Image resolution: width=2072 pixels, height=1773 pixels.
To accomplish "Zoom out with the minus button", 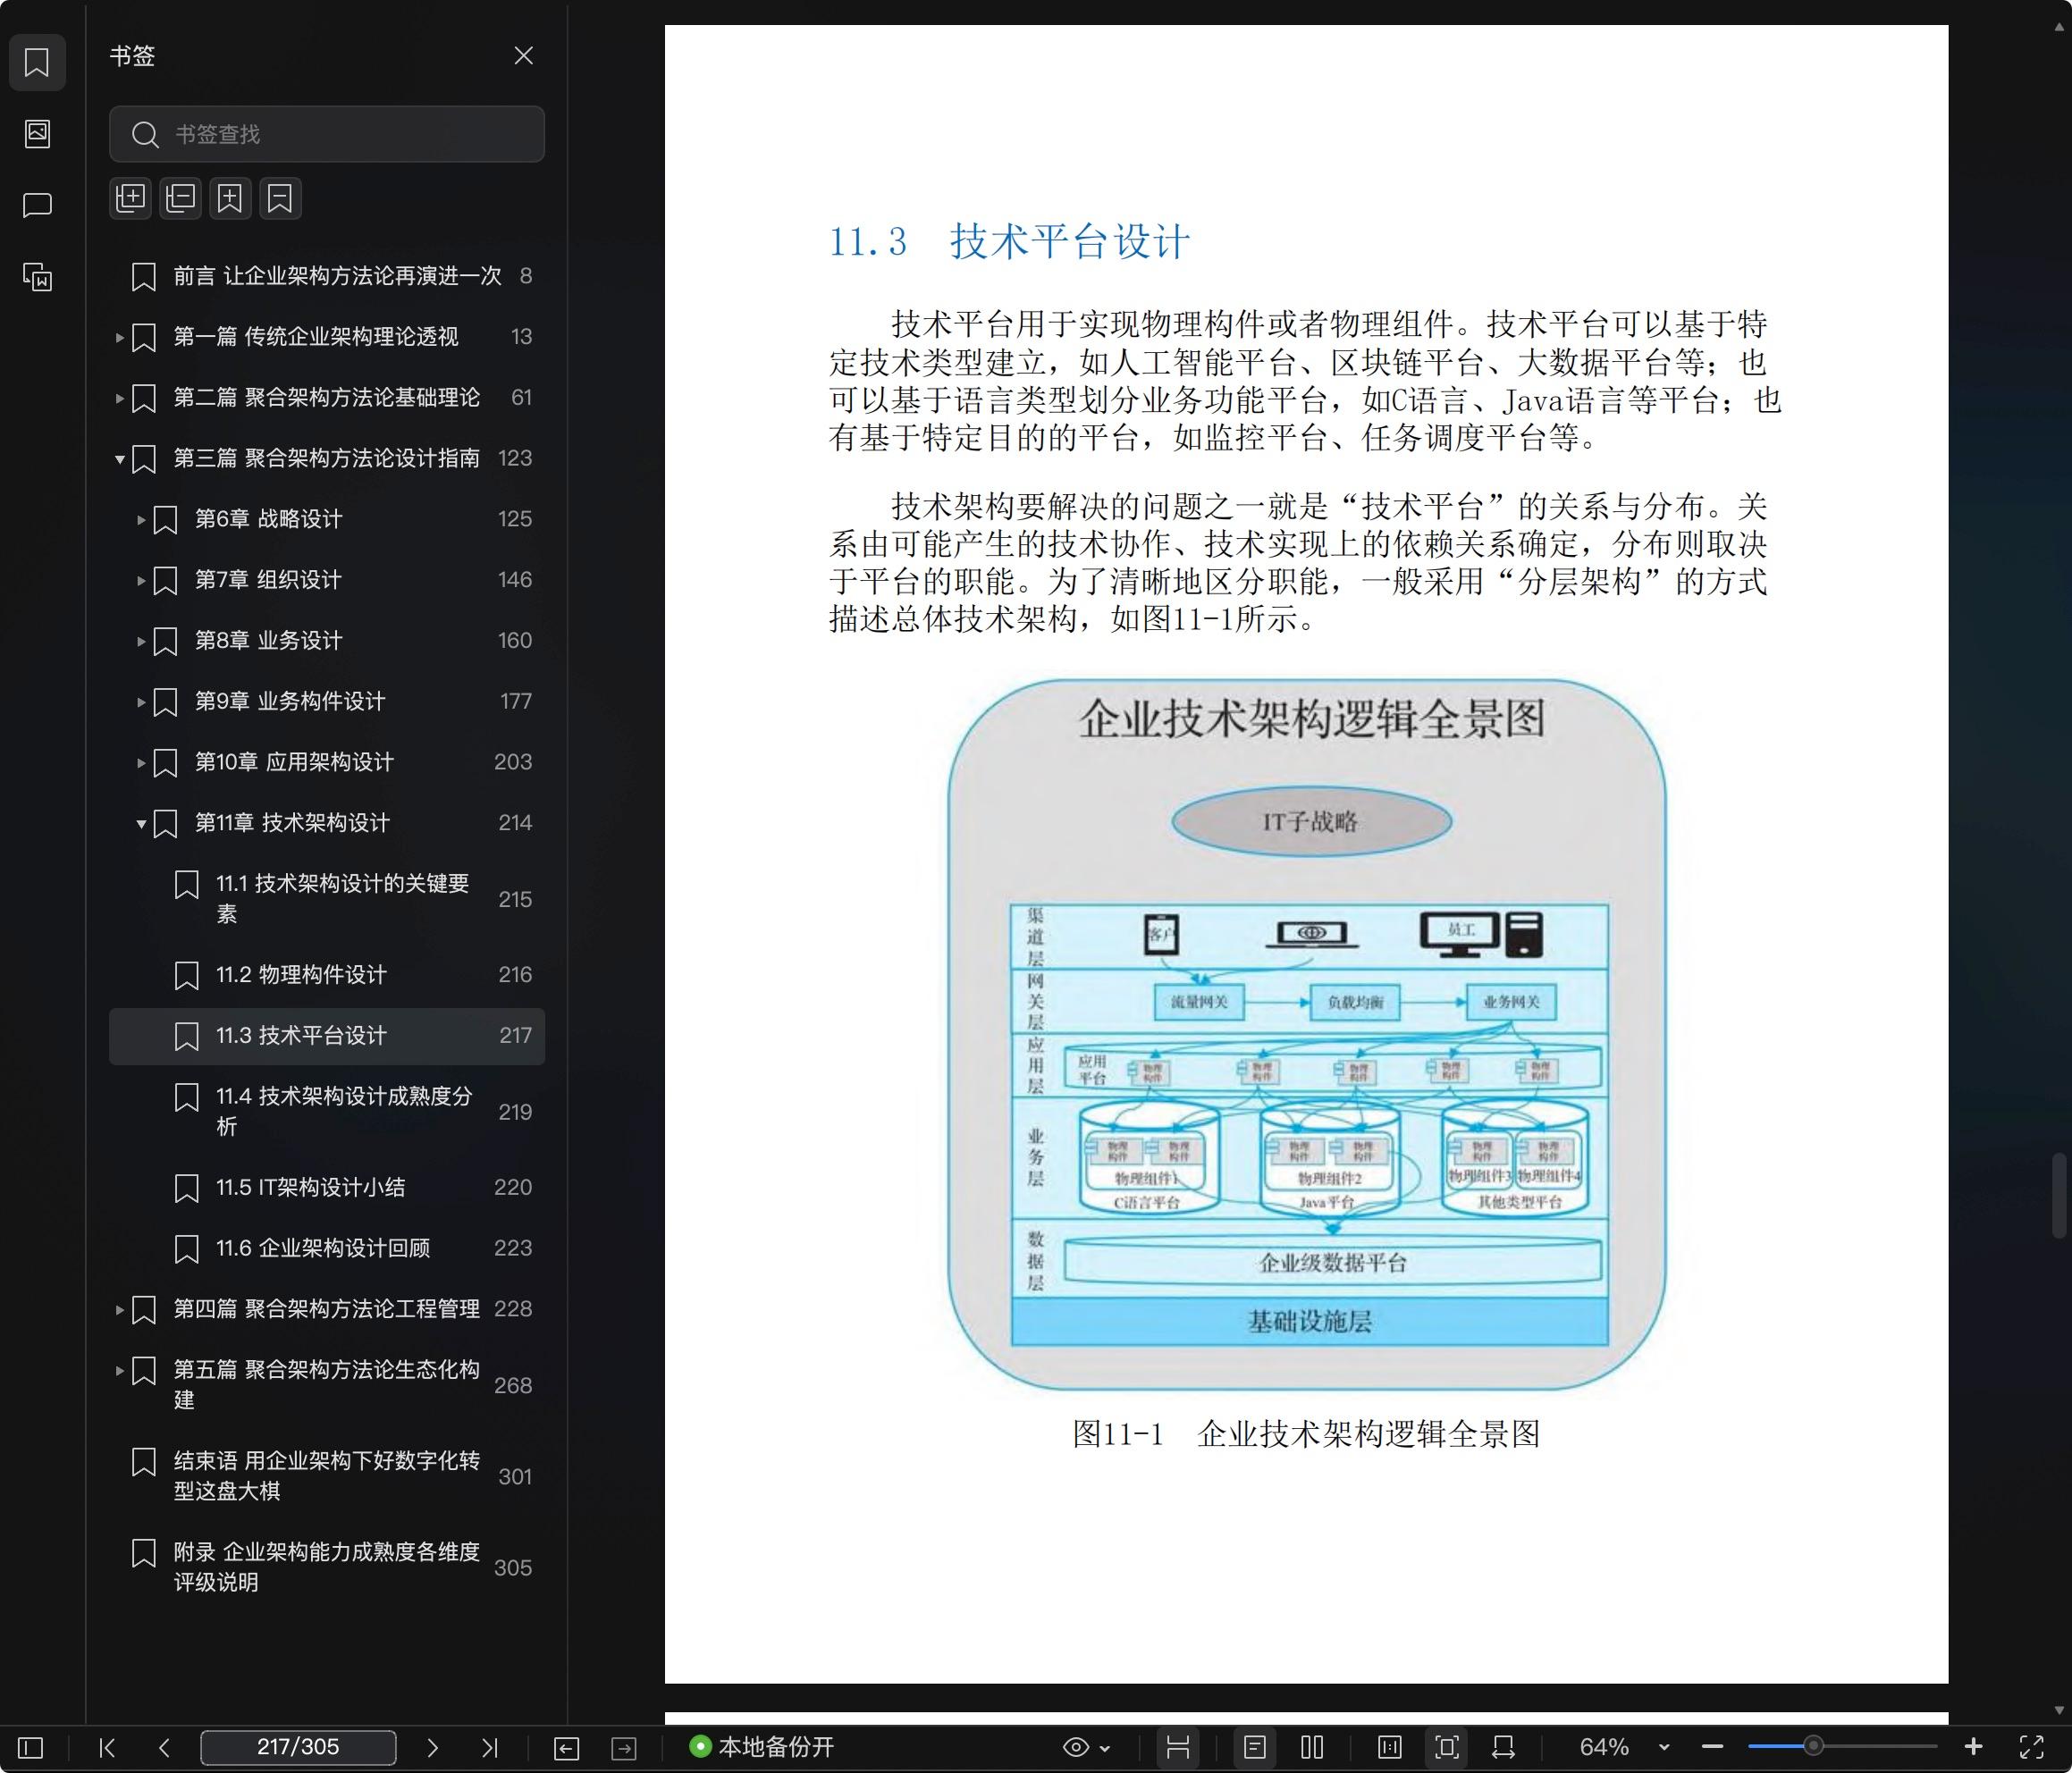I will pyautogui.click(x=1712, y=1748).
